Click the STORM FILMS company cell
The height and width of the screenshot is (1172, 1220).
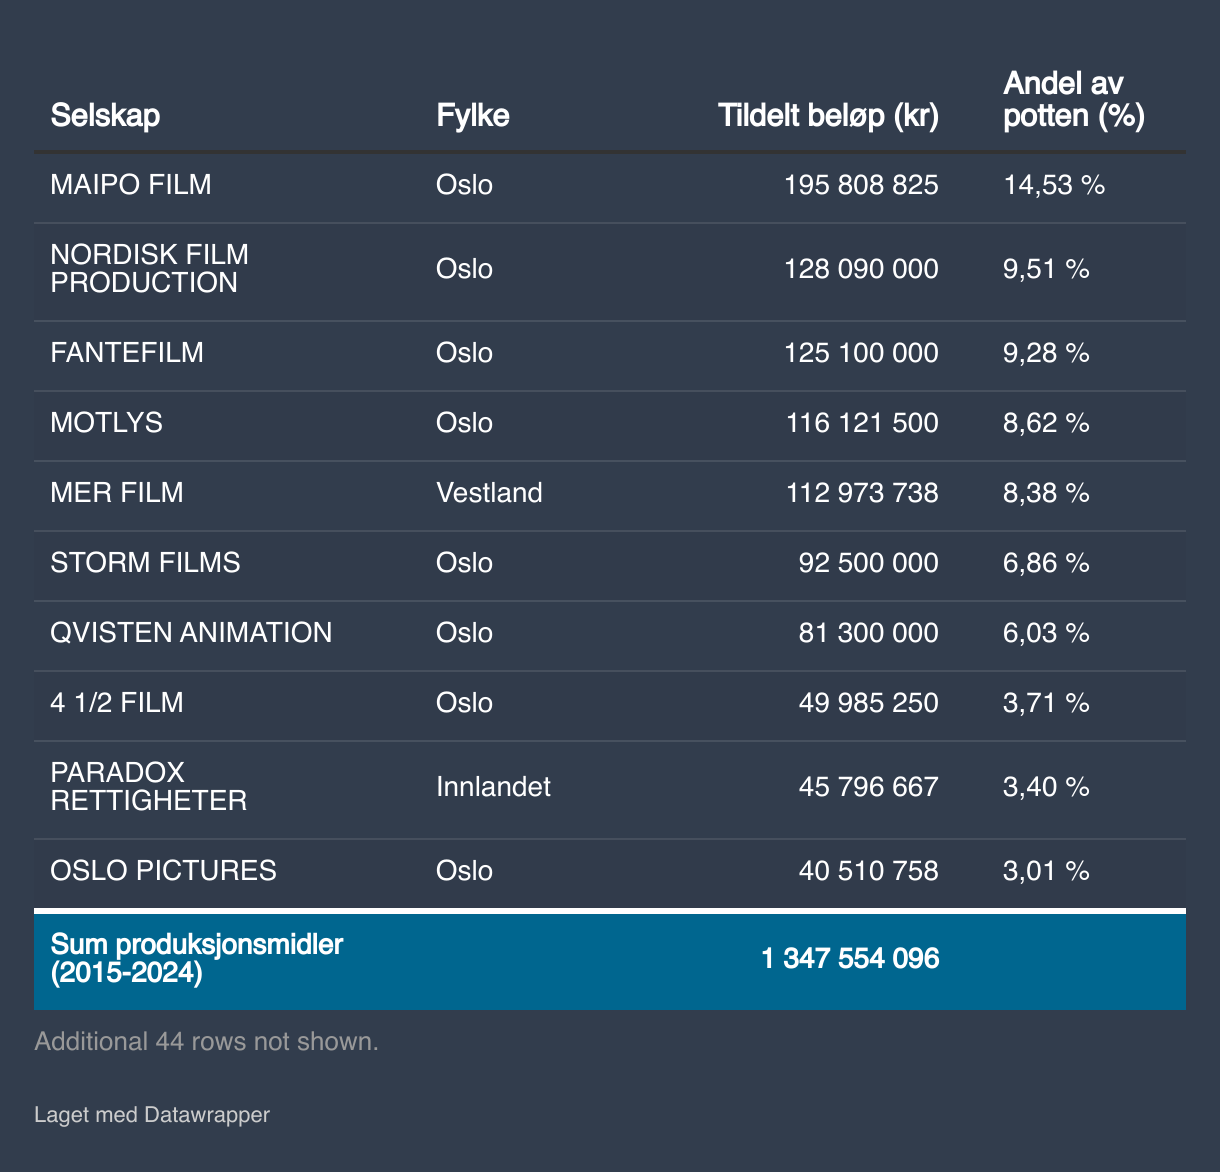(x=145, y=563)
